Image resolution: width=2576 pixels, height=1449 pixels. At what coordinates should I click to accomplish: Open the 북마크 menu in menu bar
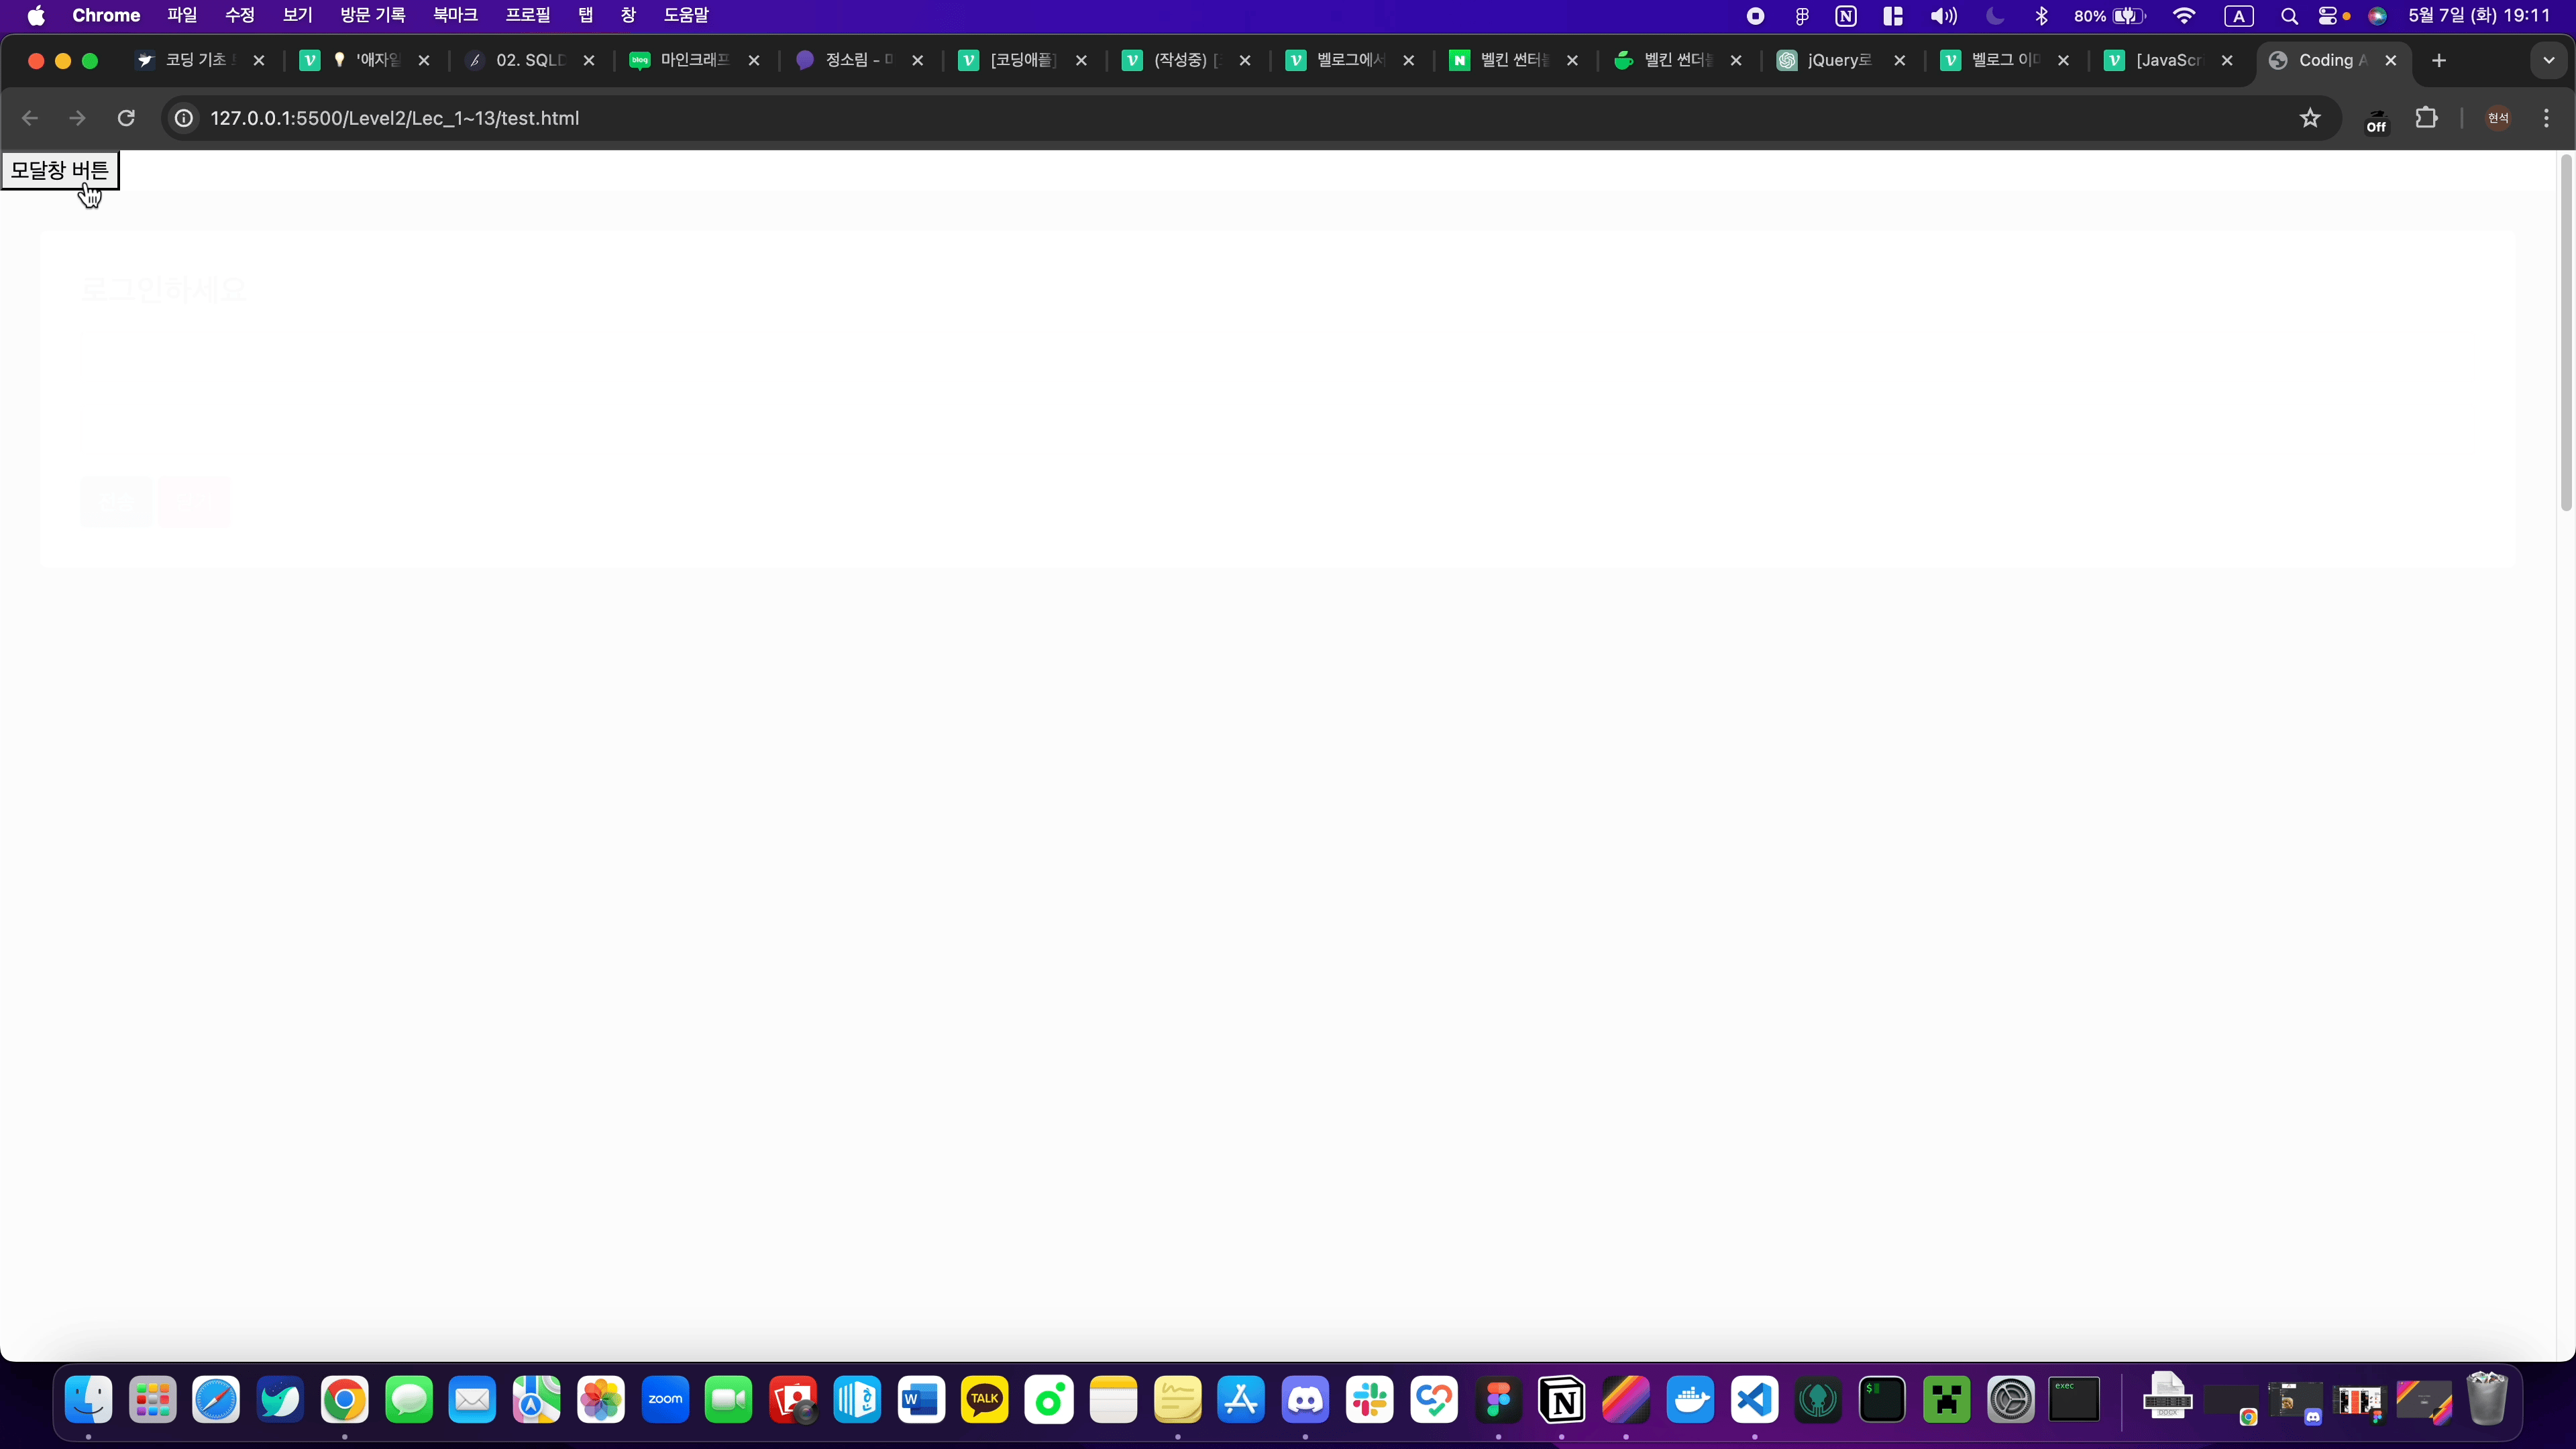pyautogui.click(x=455, y=15)
